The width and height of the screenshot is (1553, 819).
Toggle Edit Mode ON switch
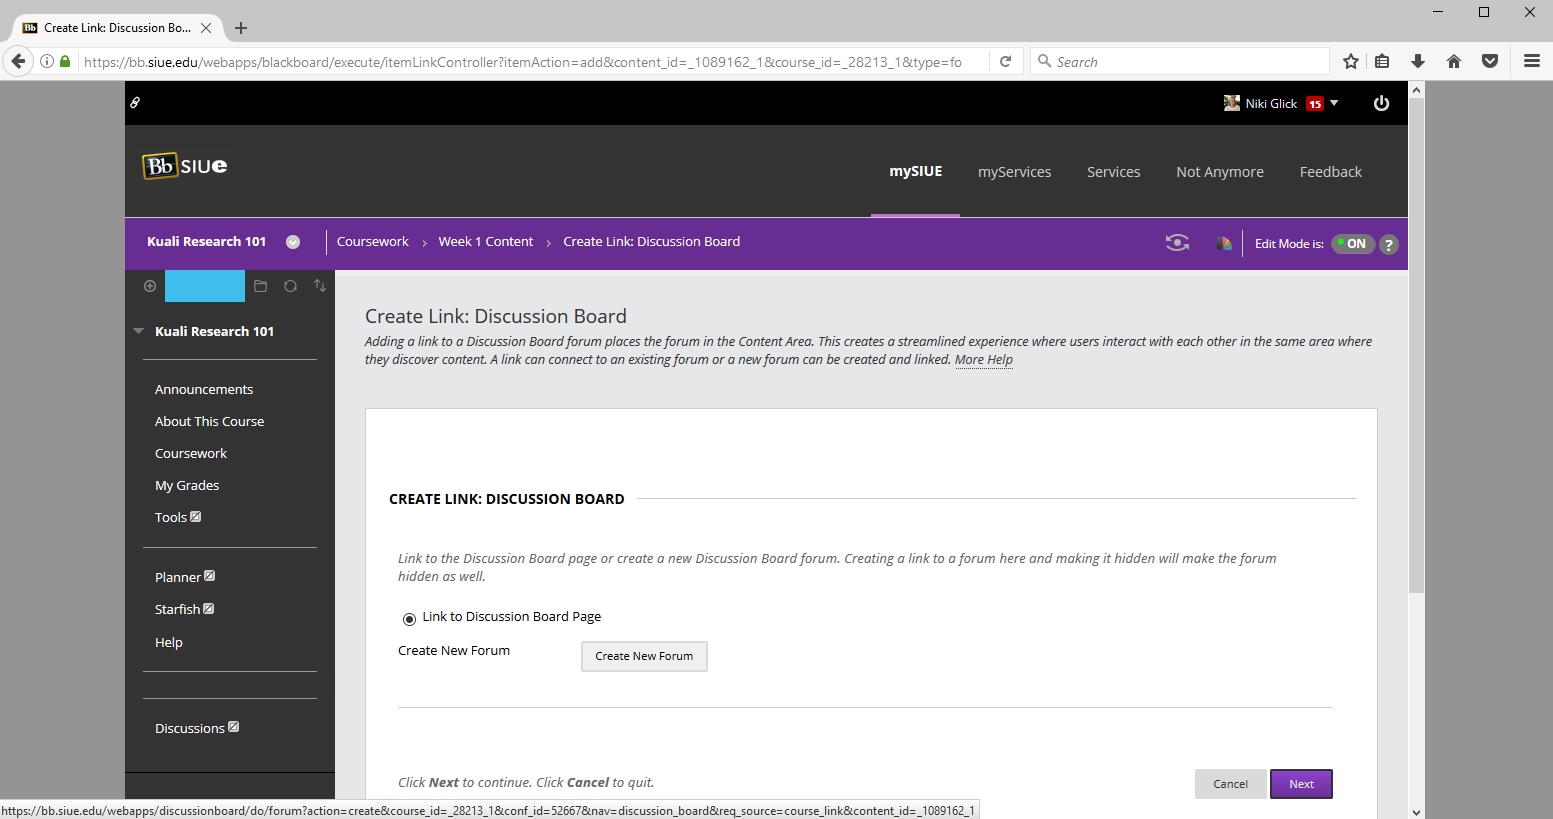click(x=1353, y=244)
